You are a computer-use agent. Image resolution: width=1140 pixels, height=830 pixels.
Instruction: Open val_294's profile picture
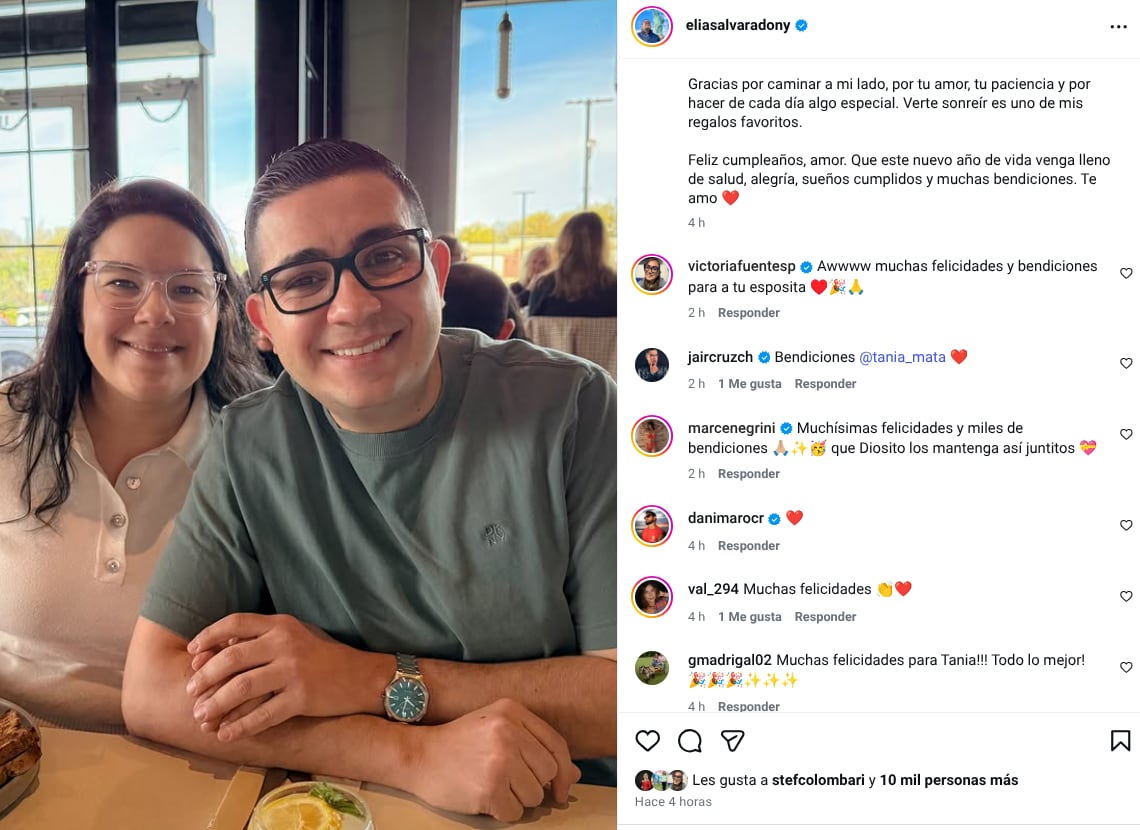(652, 597)
